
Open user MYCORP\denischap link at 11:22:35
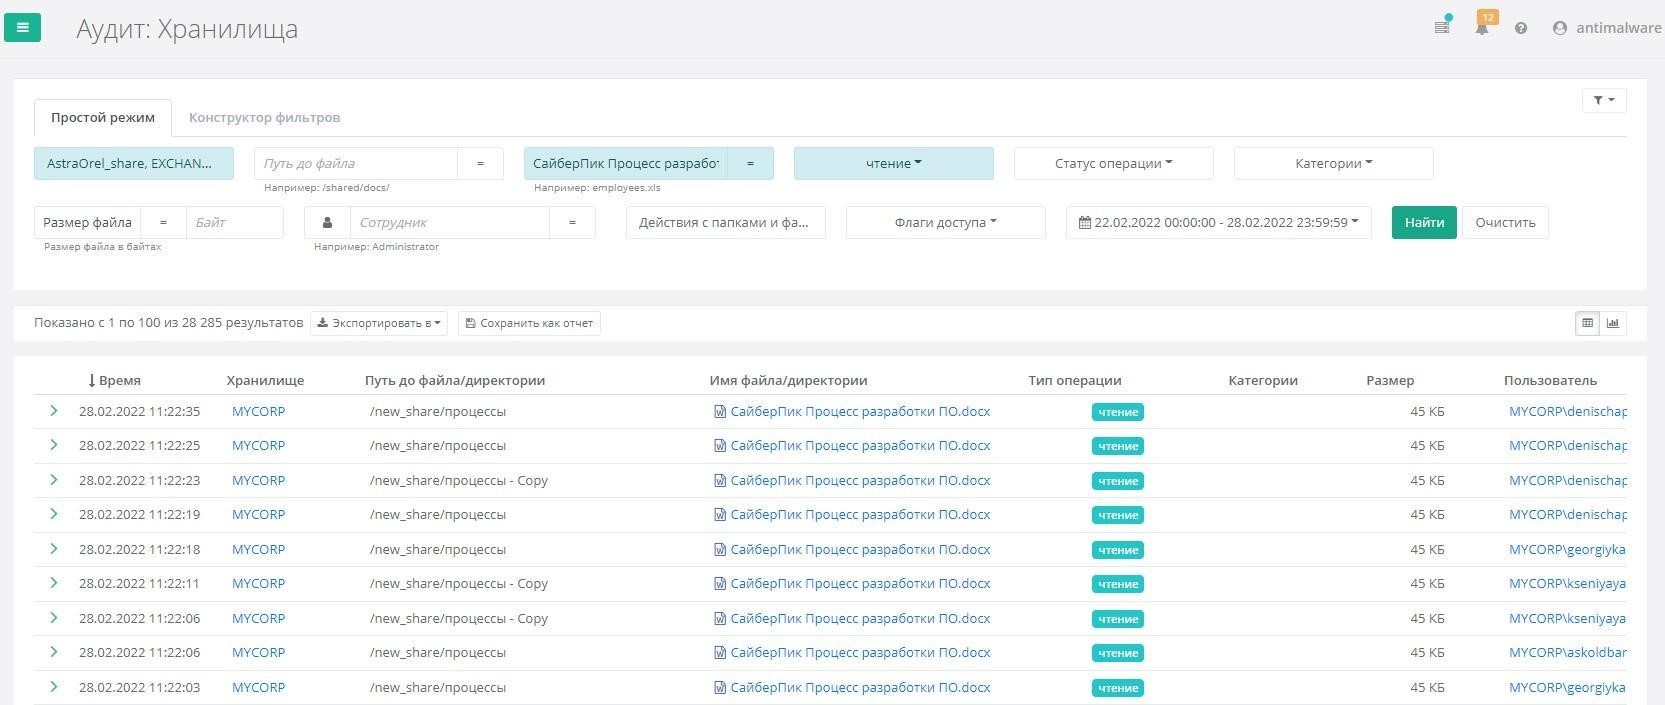click(1568, 411)
